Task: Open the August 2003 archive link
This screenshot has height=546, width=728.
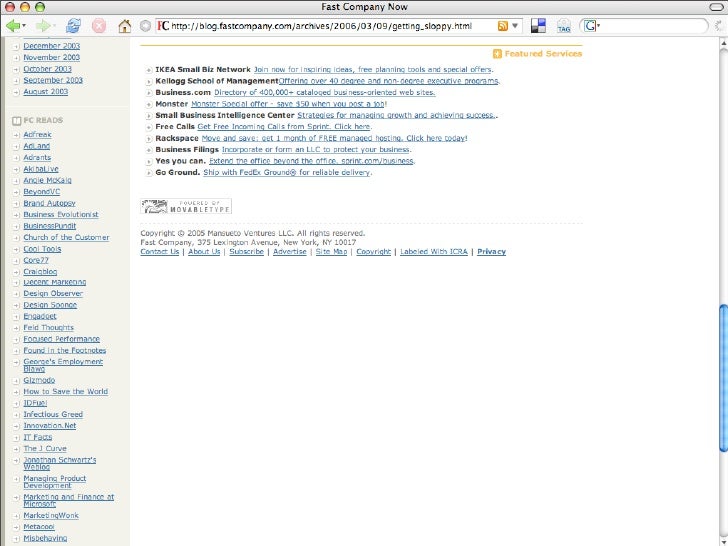Action: (46, 91)
